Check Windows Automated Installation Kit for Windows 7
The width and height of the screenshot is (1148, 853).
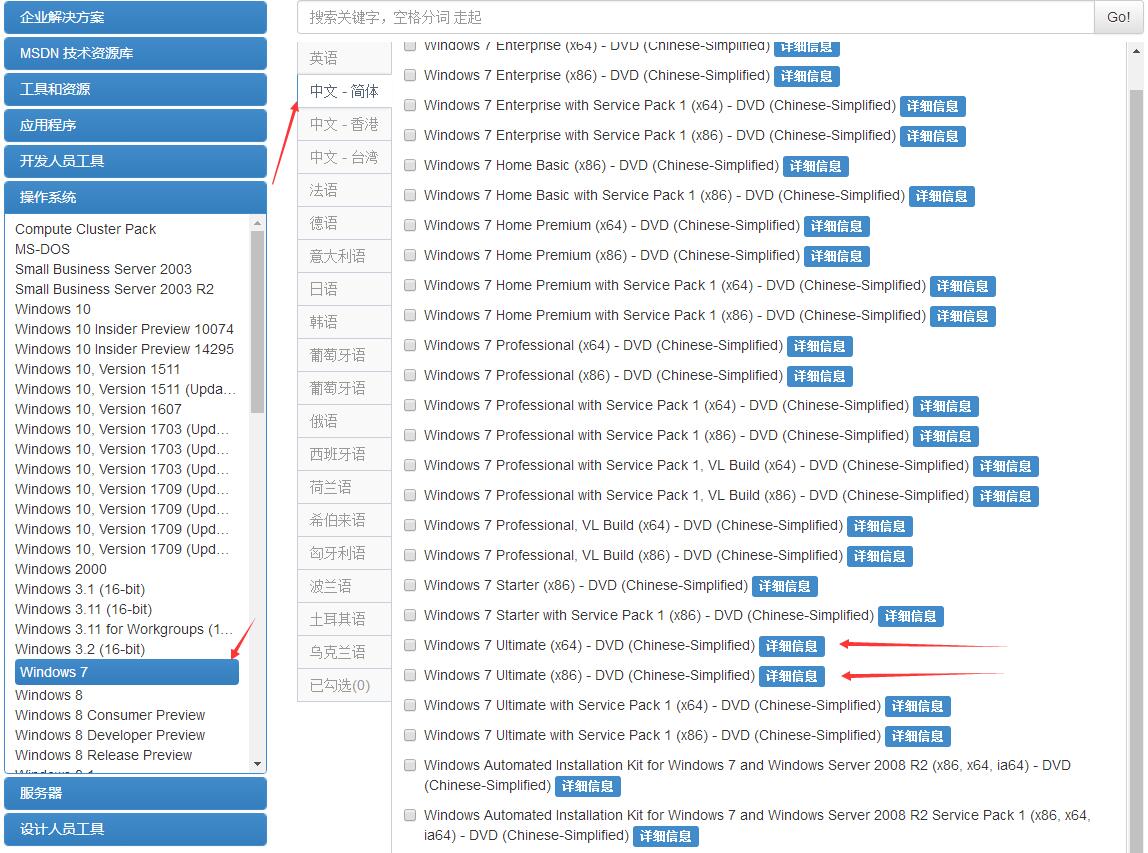pyautogui.click(x=410, y=764)
